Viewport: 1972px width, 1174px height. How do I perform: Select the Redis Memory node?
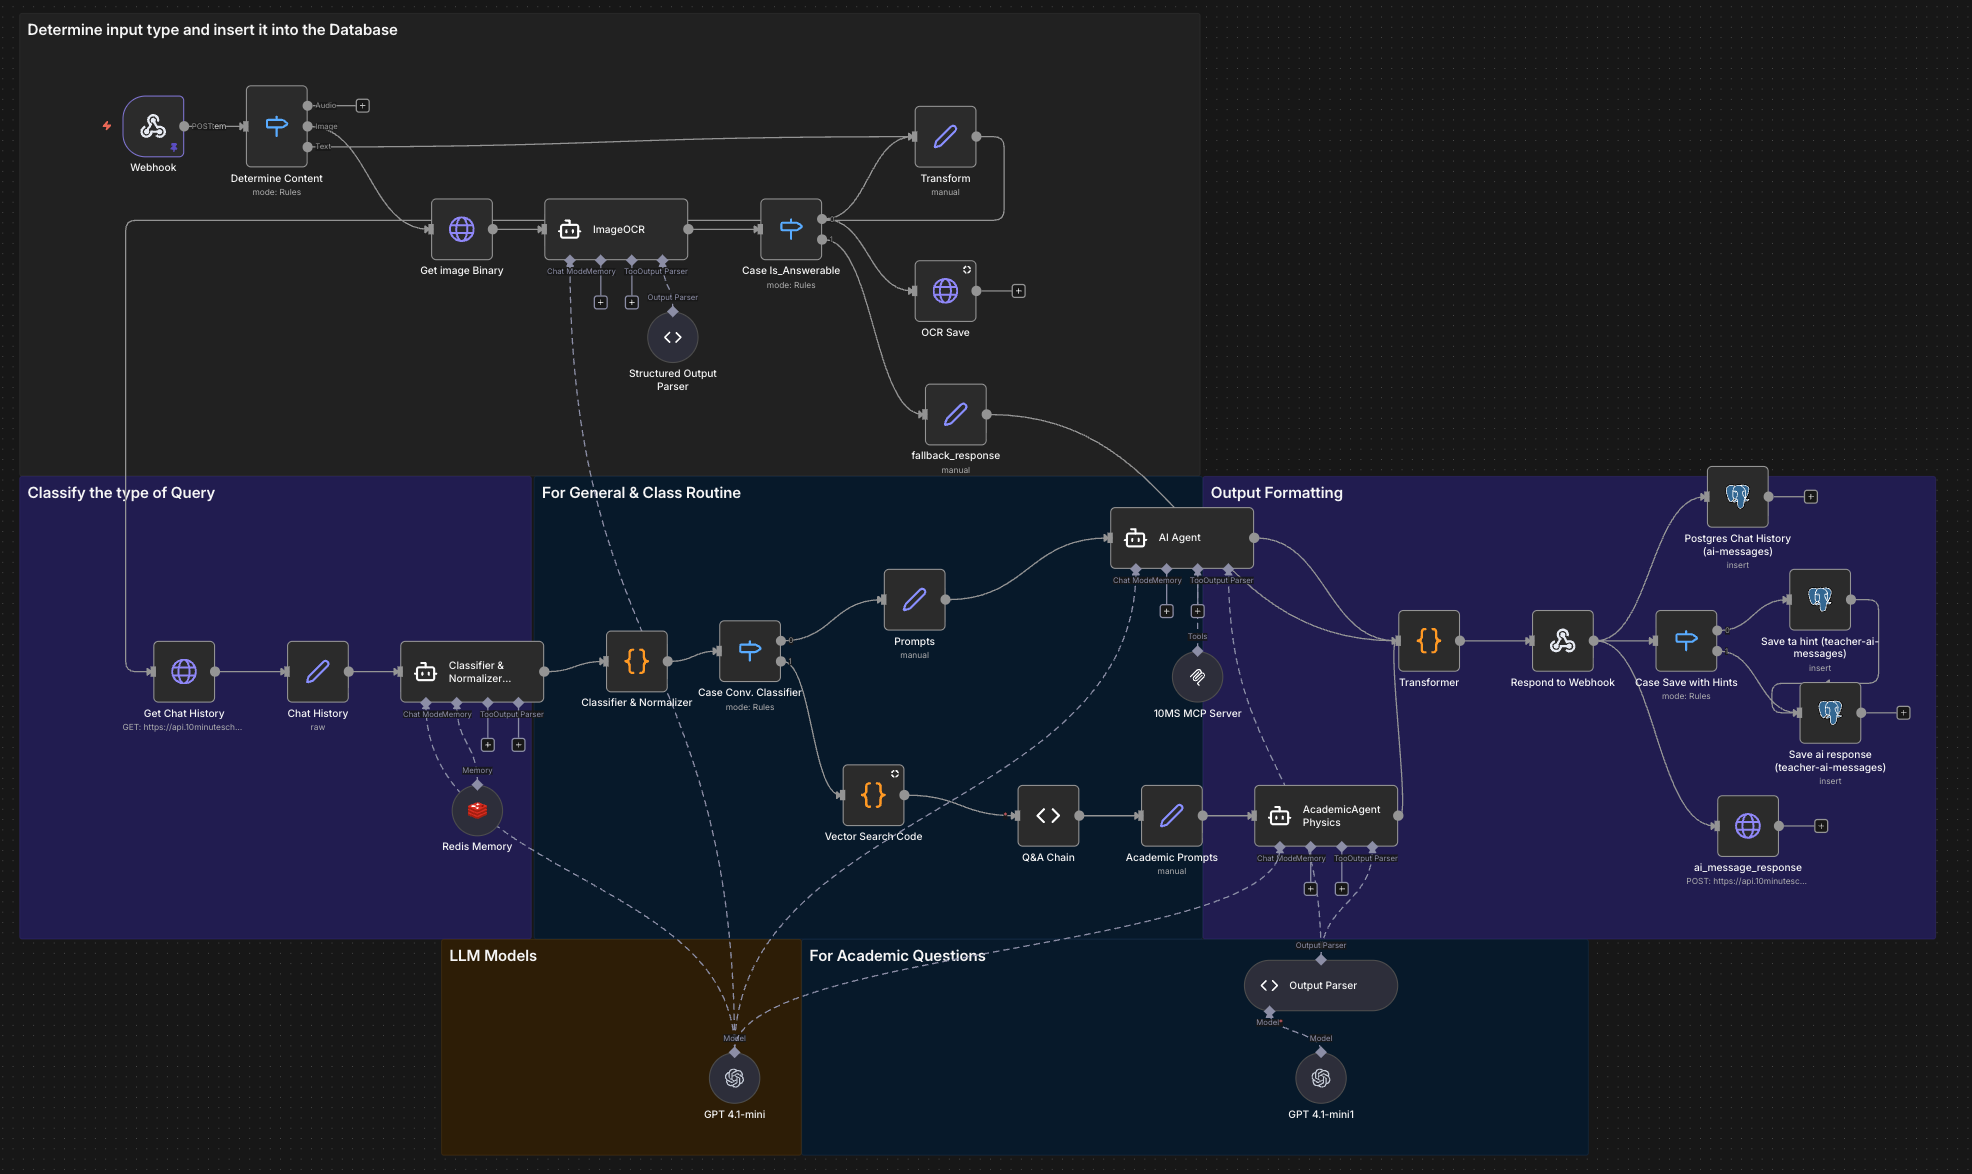[477, 811]
